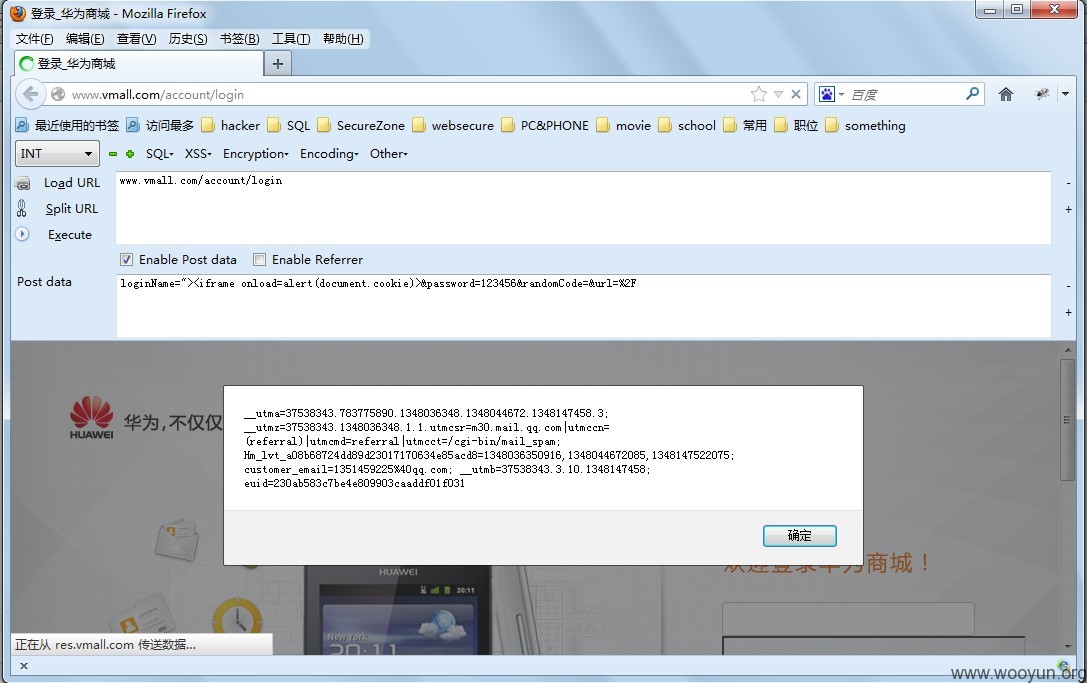Open the 工具(T) menu
The image size is (1087, 683).
(291, 39)
